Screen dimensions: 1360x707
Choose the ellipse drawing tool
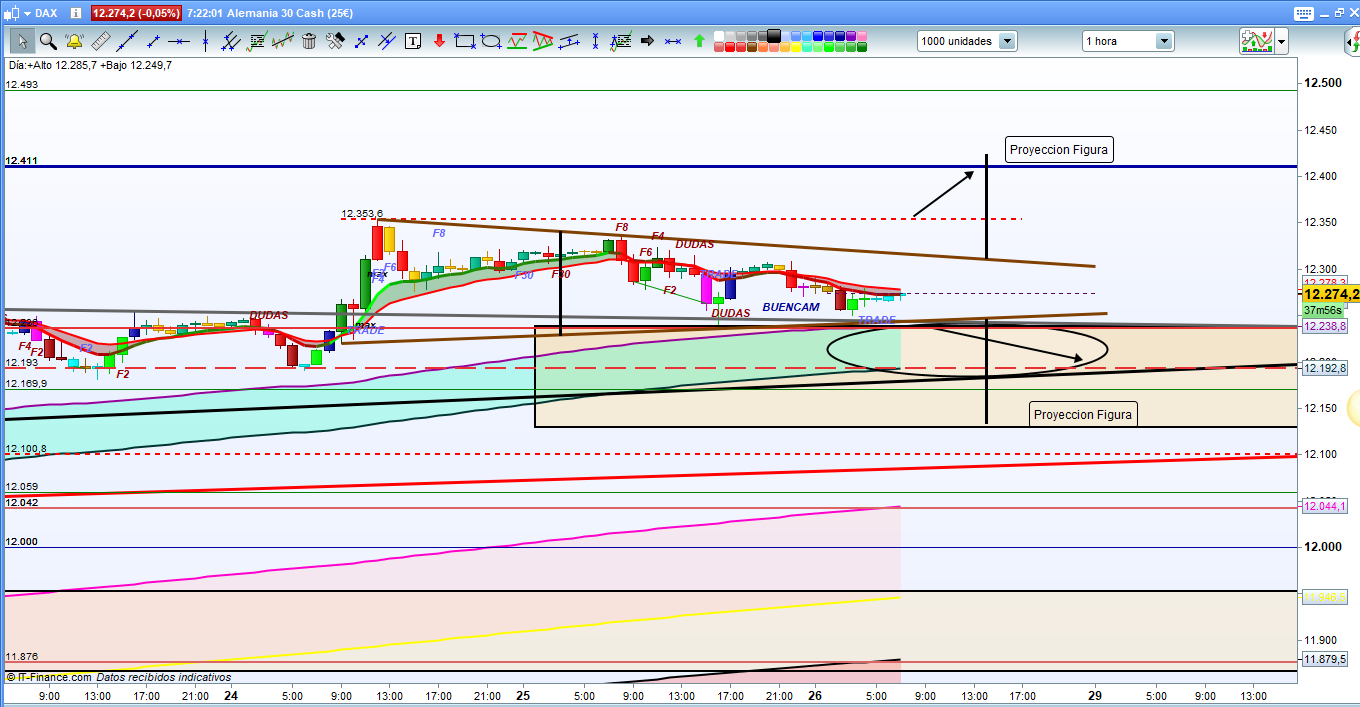pyautogui.click(x=491, y=41)
